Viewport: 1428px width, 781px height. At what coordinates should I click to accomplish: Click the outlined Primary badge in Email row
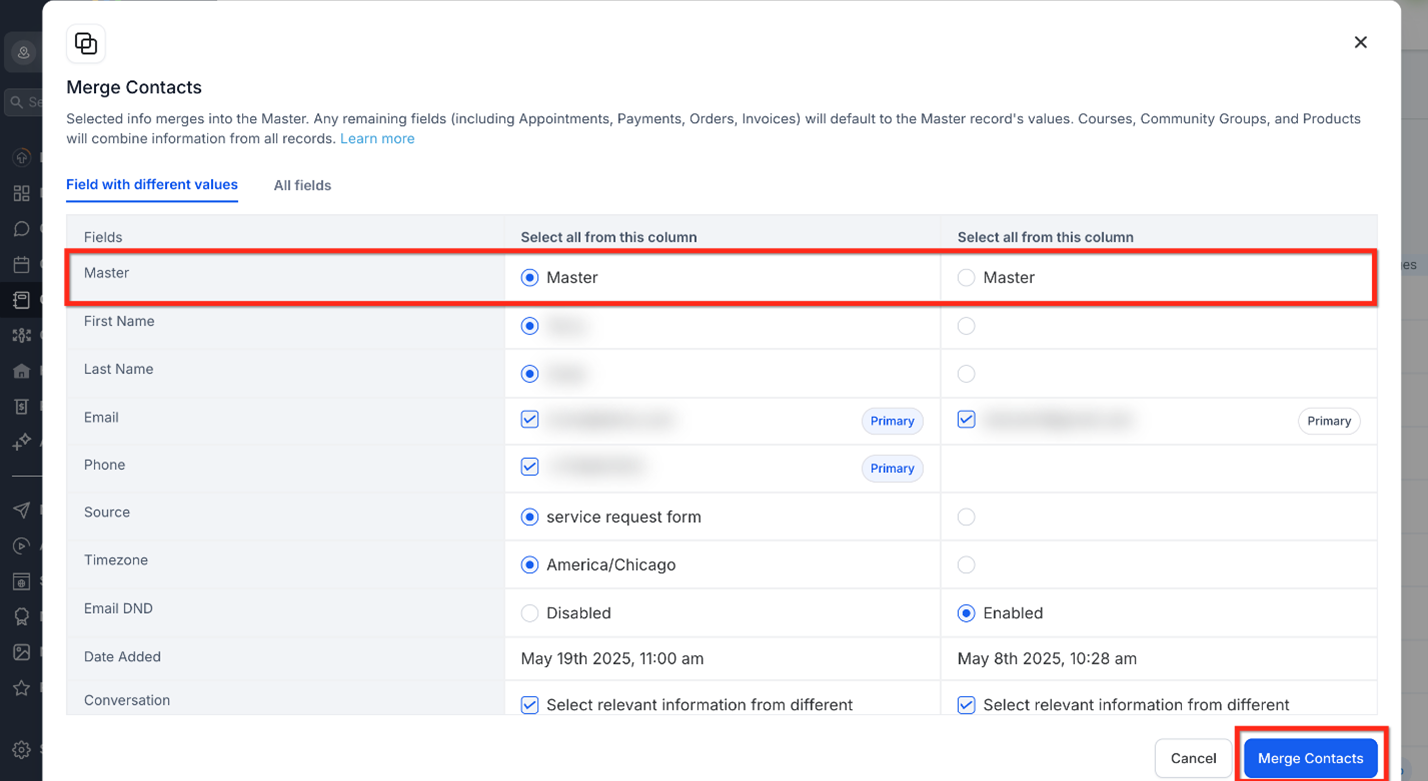coord(1329,421)
